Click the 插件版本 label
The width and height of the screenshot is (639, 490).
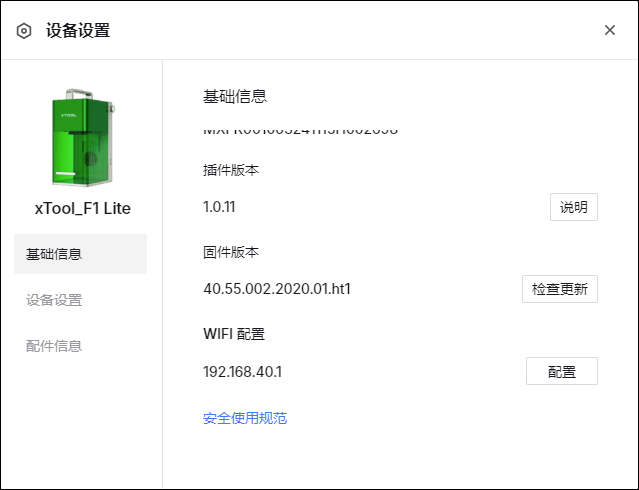[x=231, y=170]
